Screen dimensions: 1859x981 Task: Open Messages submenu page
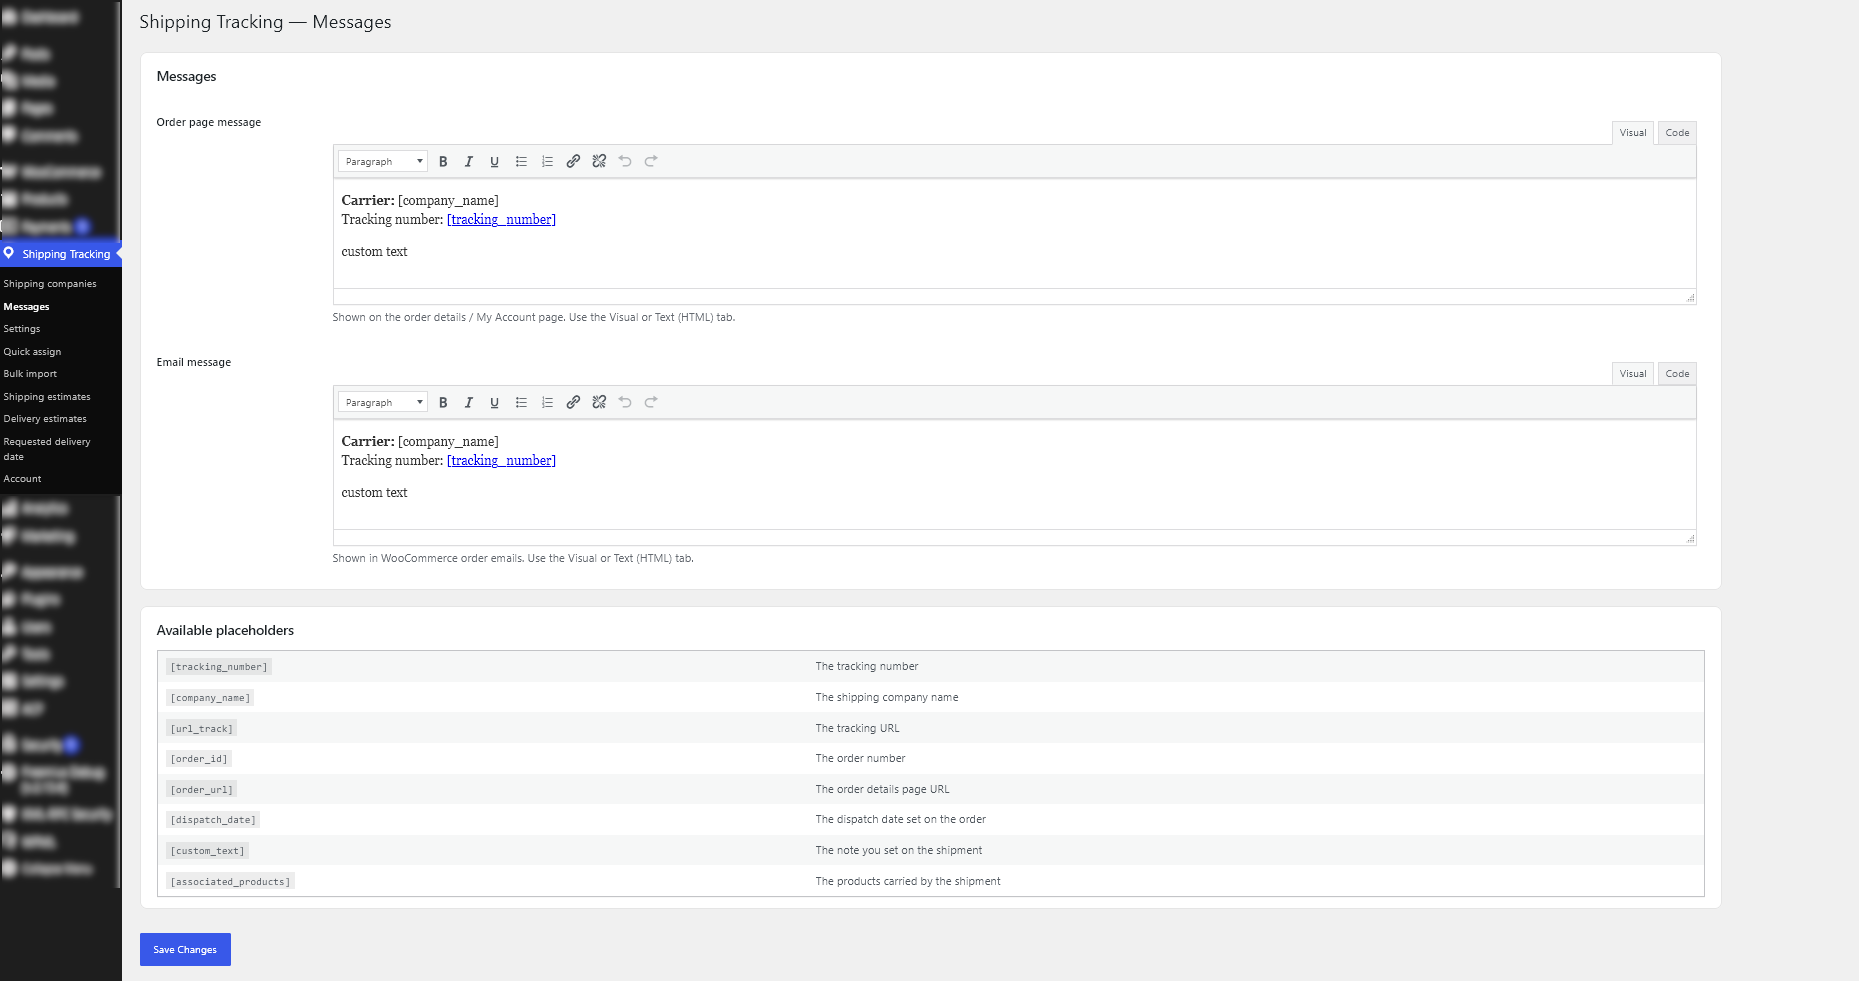tap(26, 307)
